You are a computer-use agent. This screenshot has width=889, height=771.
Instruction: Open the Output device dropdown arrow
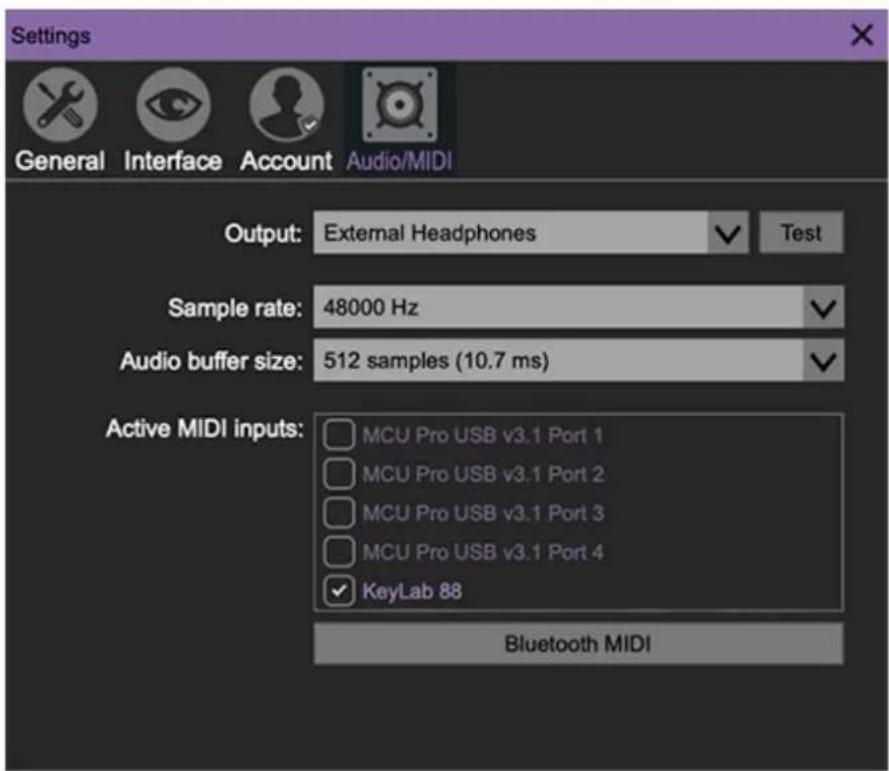point(728,233)
